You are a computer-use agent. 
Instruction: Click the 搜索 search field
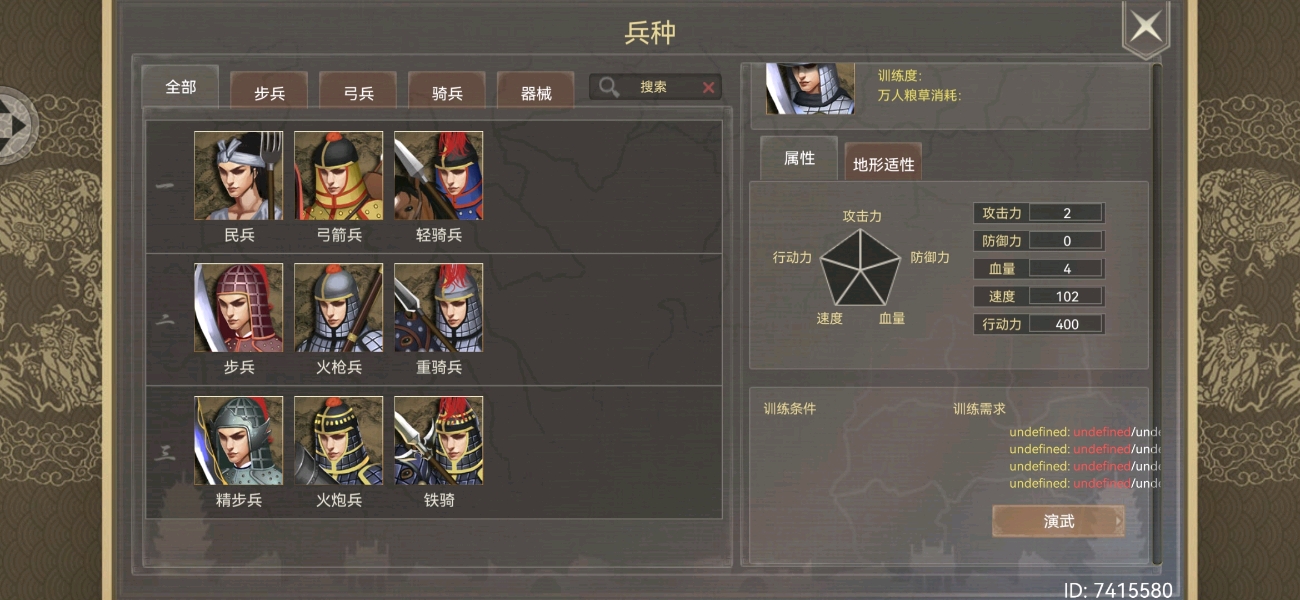click(x=655, y=87)
